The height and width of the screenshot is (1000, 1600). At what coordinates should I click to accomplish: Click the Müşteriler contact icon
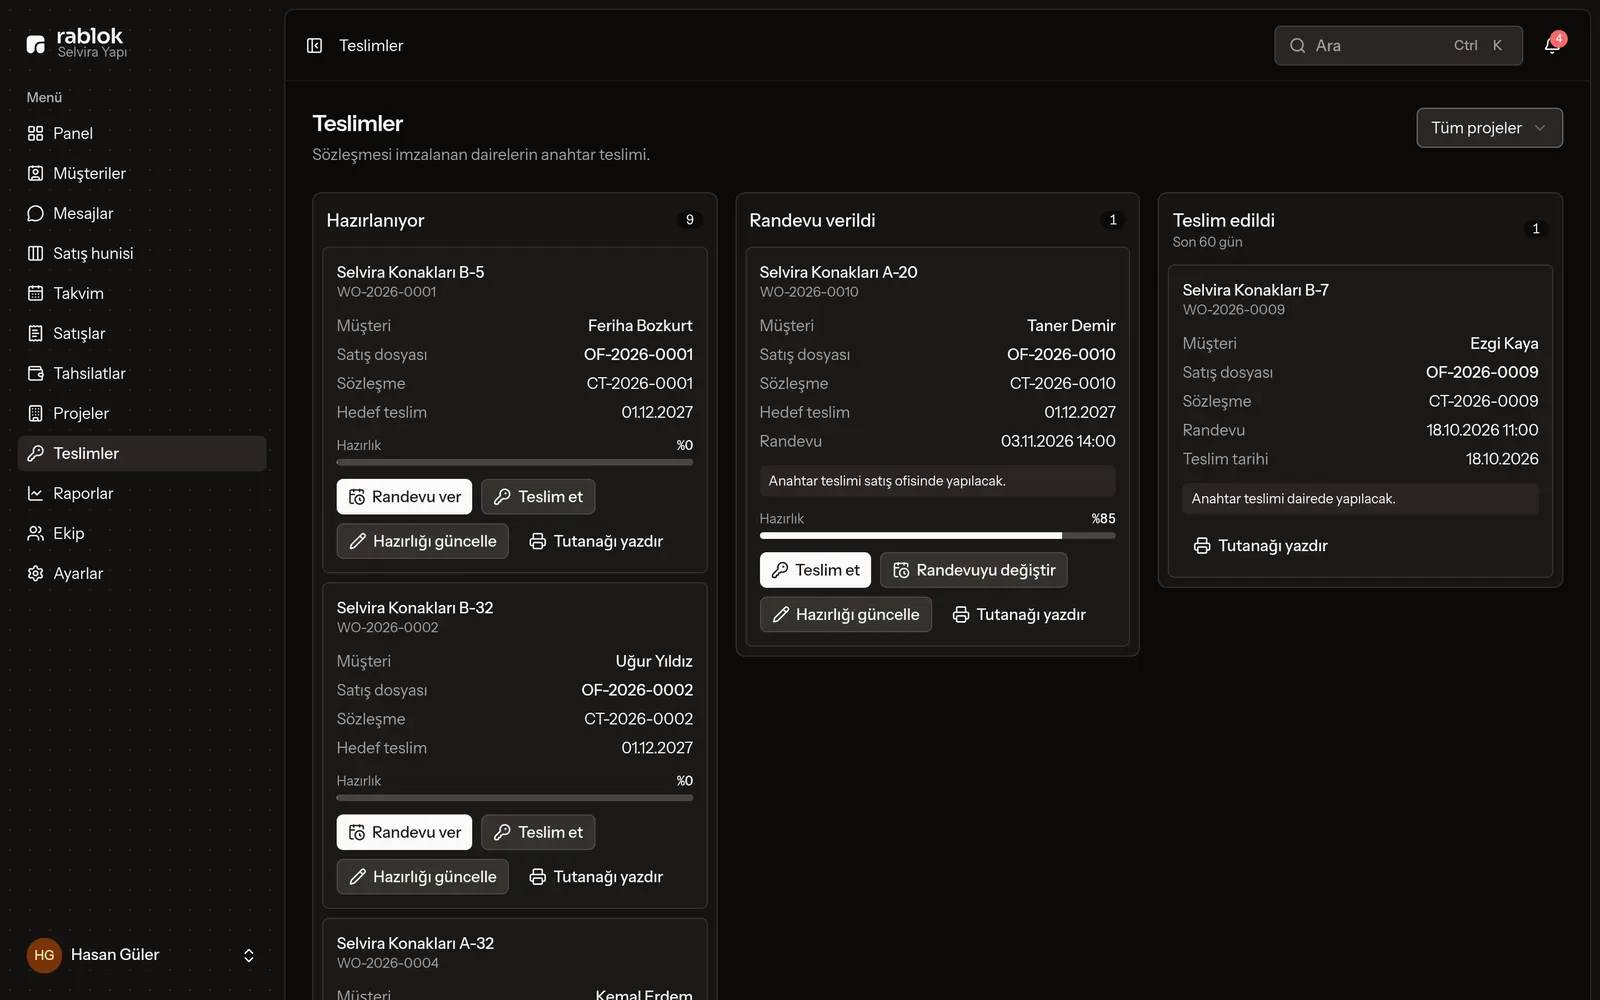click(x=36, y=174)
